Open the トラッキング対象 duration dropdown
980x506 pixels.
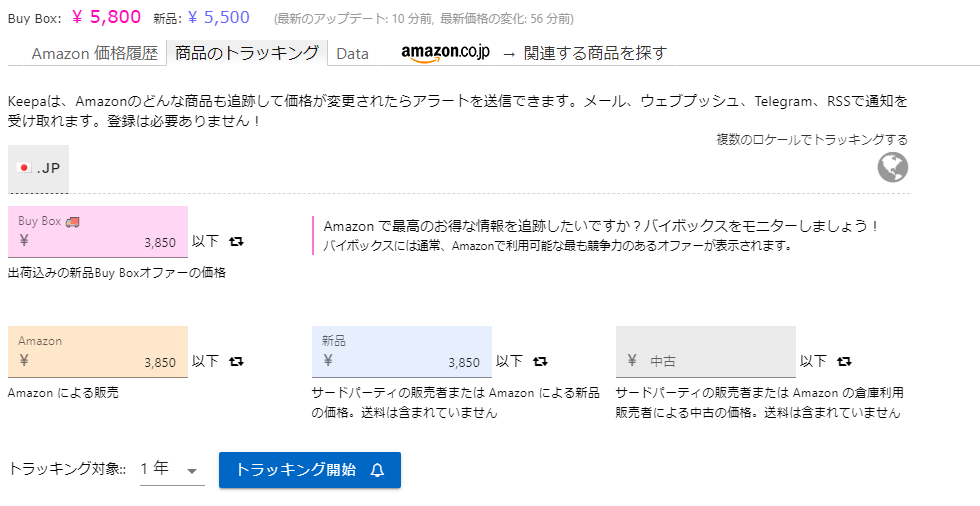click(x=171, y=469)
